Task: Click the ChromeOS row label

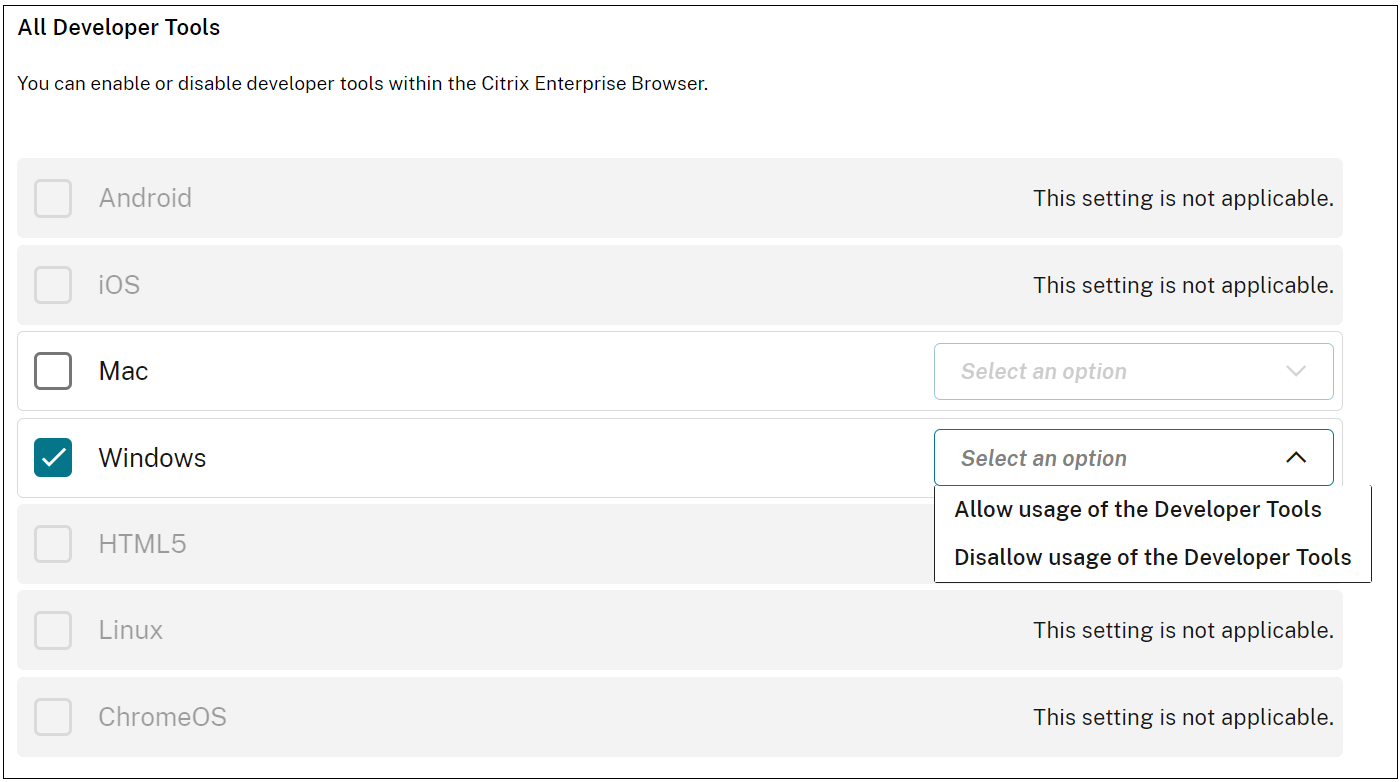Action: point(162,717)
